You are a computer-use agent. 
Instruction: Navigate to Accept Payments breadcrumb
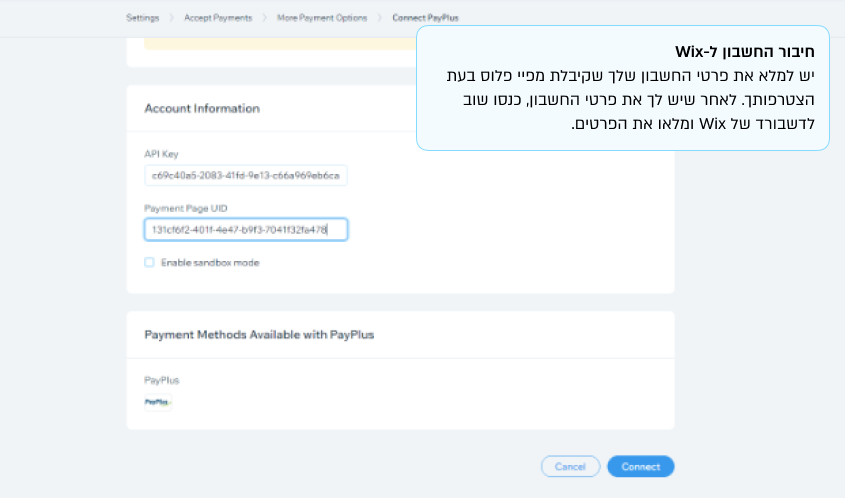coord(218,18)
